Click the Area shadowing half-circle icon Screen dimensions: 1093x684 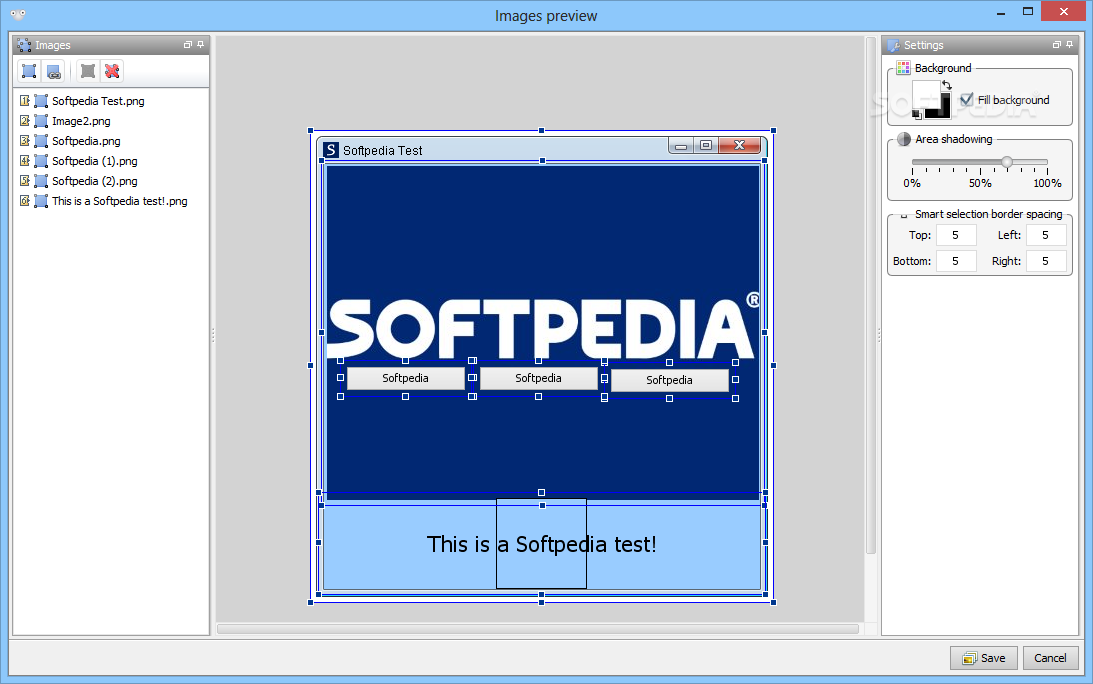point(904,139)
